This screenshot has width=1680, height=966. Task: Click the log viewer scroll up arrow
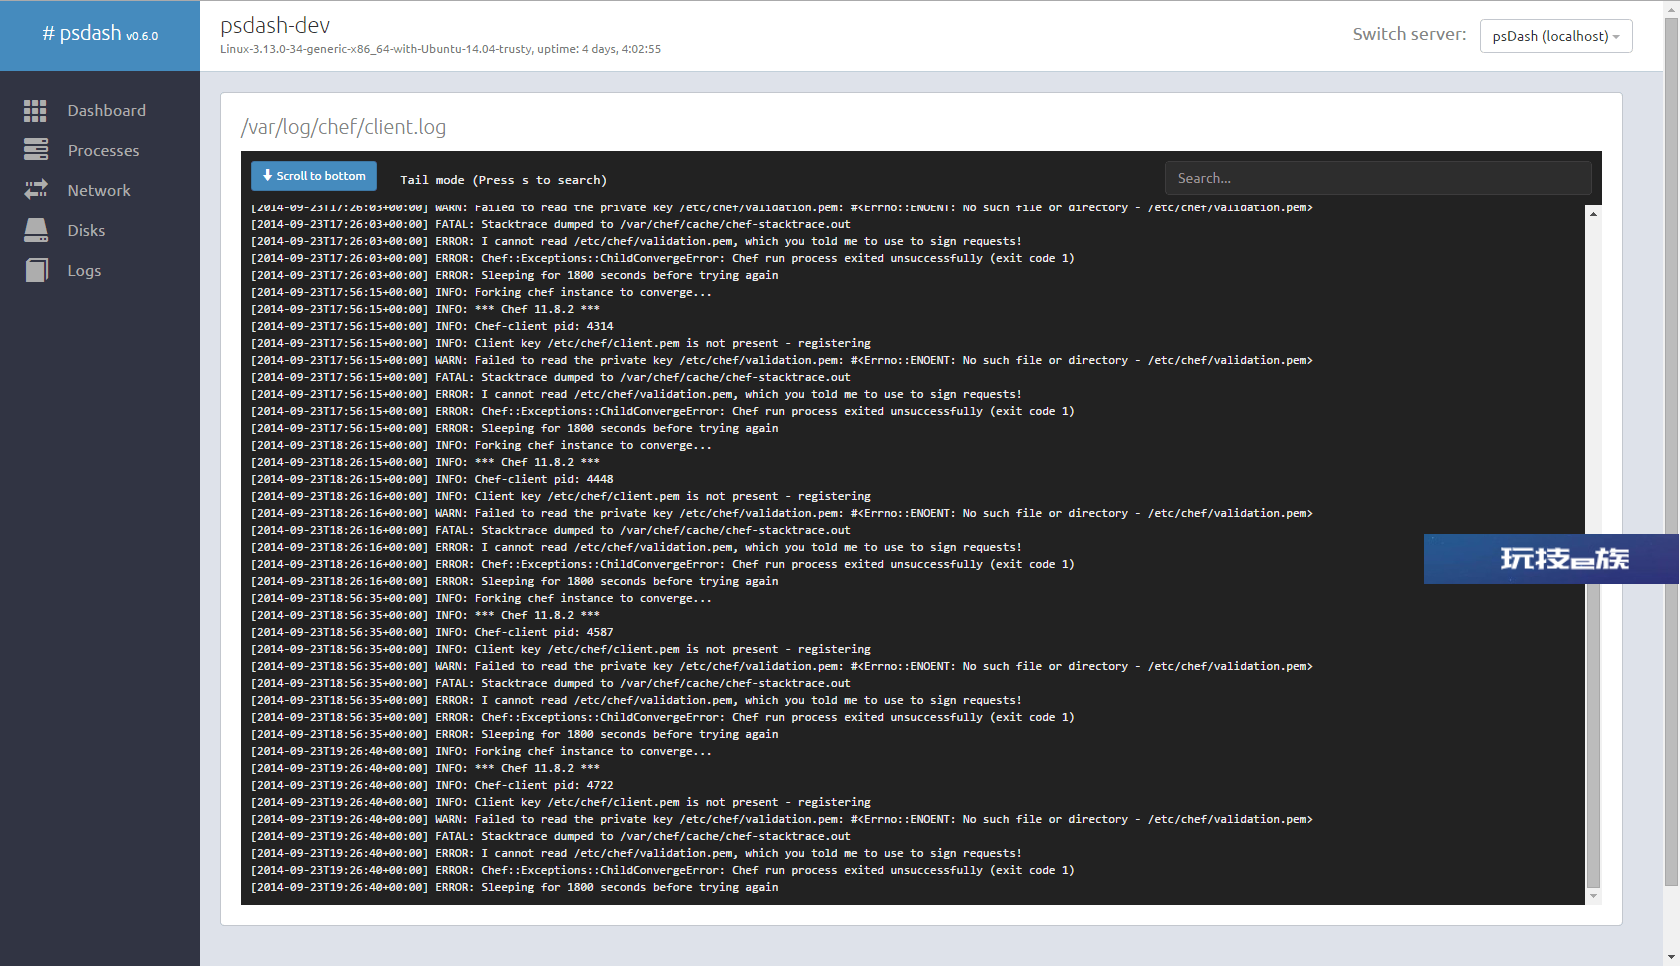(x=1593, y=214)
